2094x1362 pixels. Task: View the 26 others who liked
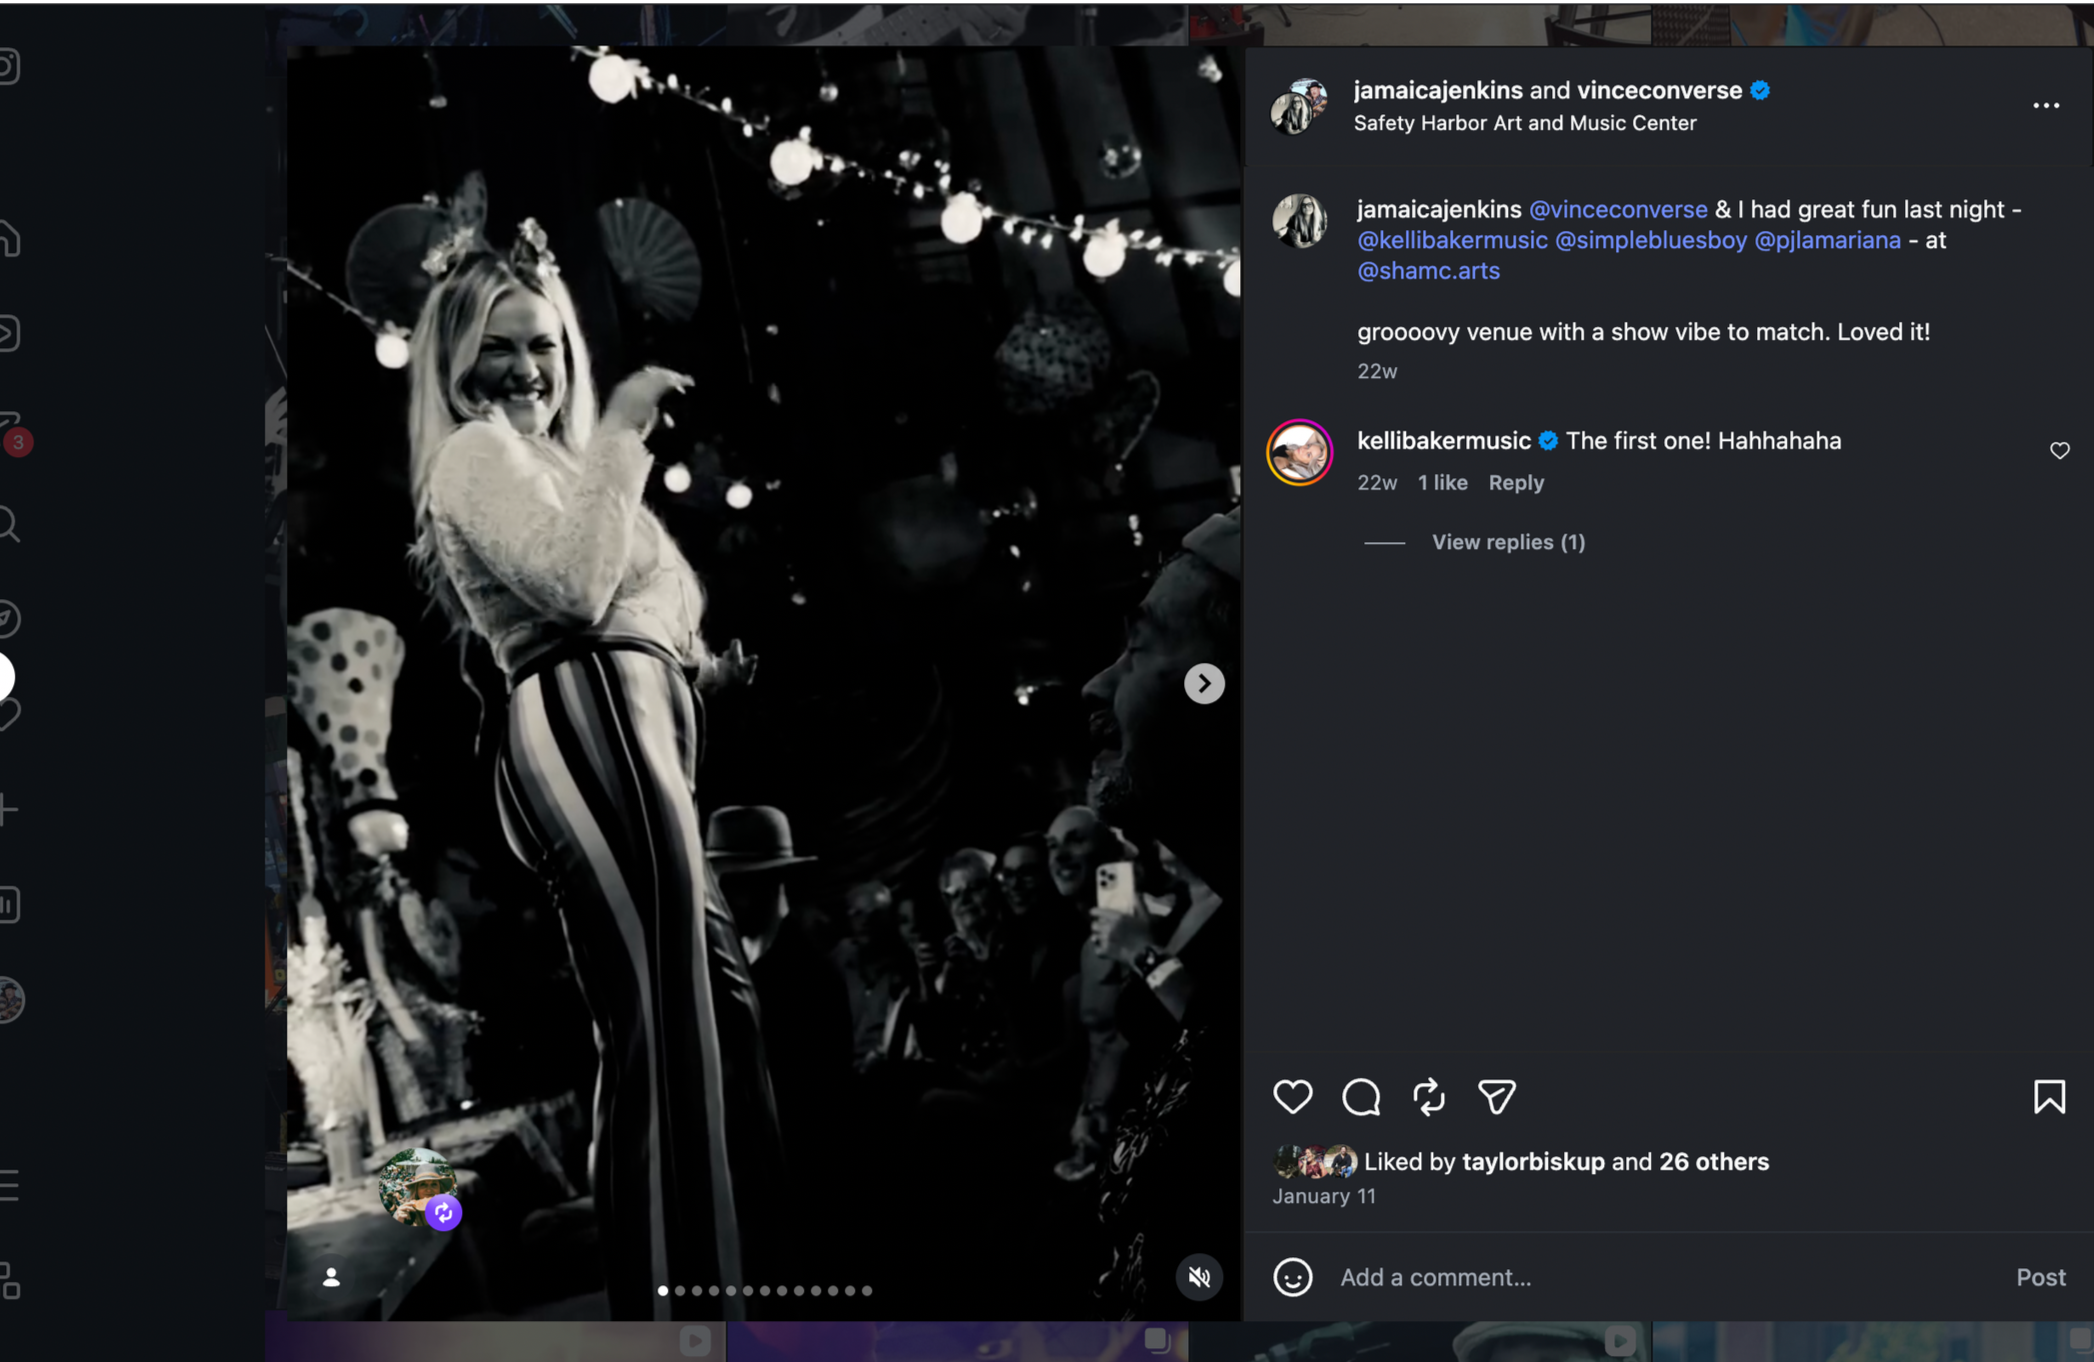point(1714,1162)
